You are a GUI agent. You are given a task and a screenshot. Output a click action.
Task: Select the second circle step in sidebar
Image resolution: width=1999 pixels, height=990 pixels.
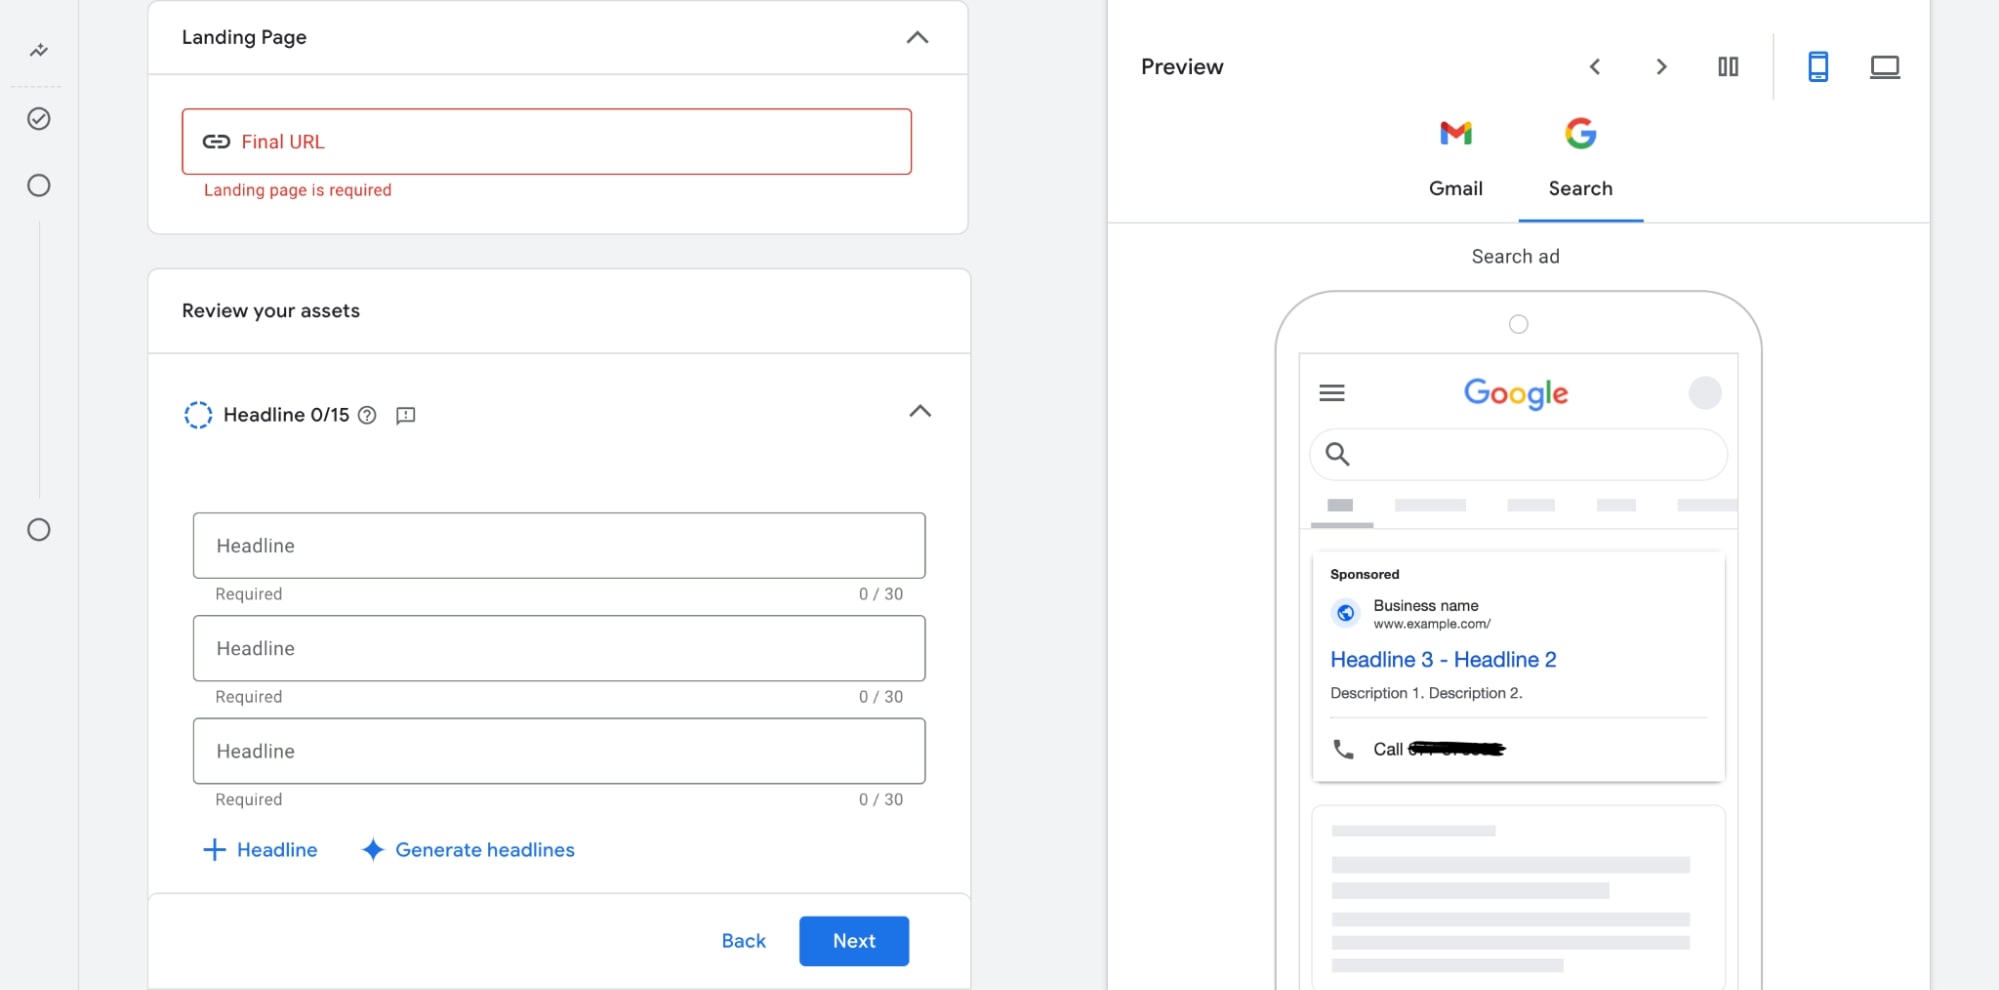coord(39,186)
